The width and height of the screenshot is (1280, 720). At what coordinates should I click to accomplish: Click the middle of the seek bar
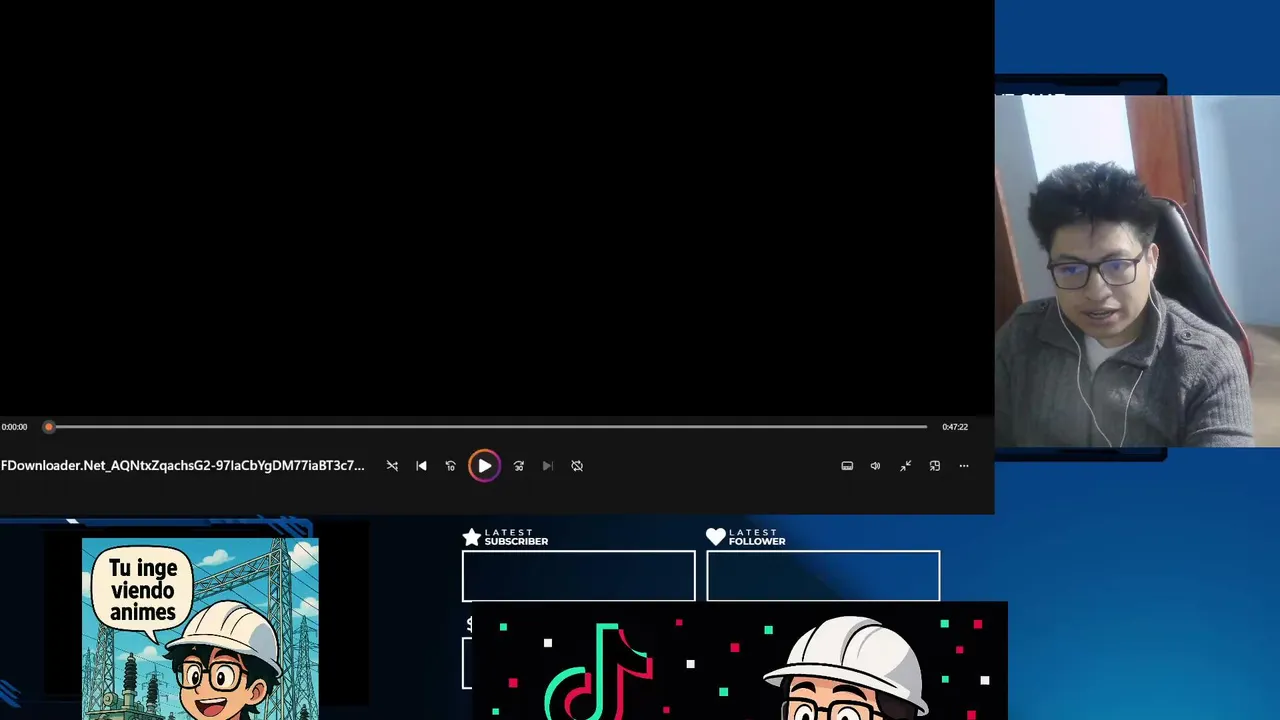click(x=488, y=427)
